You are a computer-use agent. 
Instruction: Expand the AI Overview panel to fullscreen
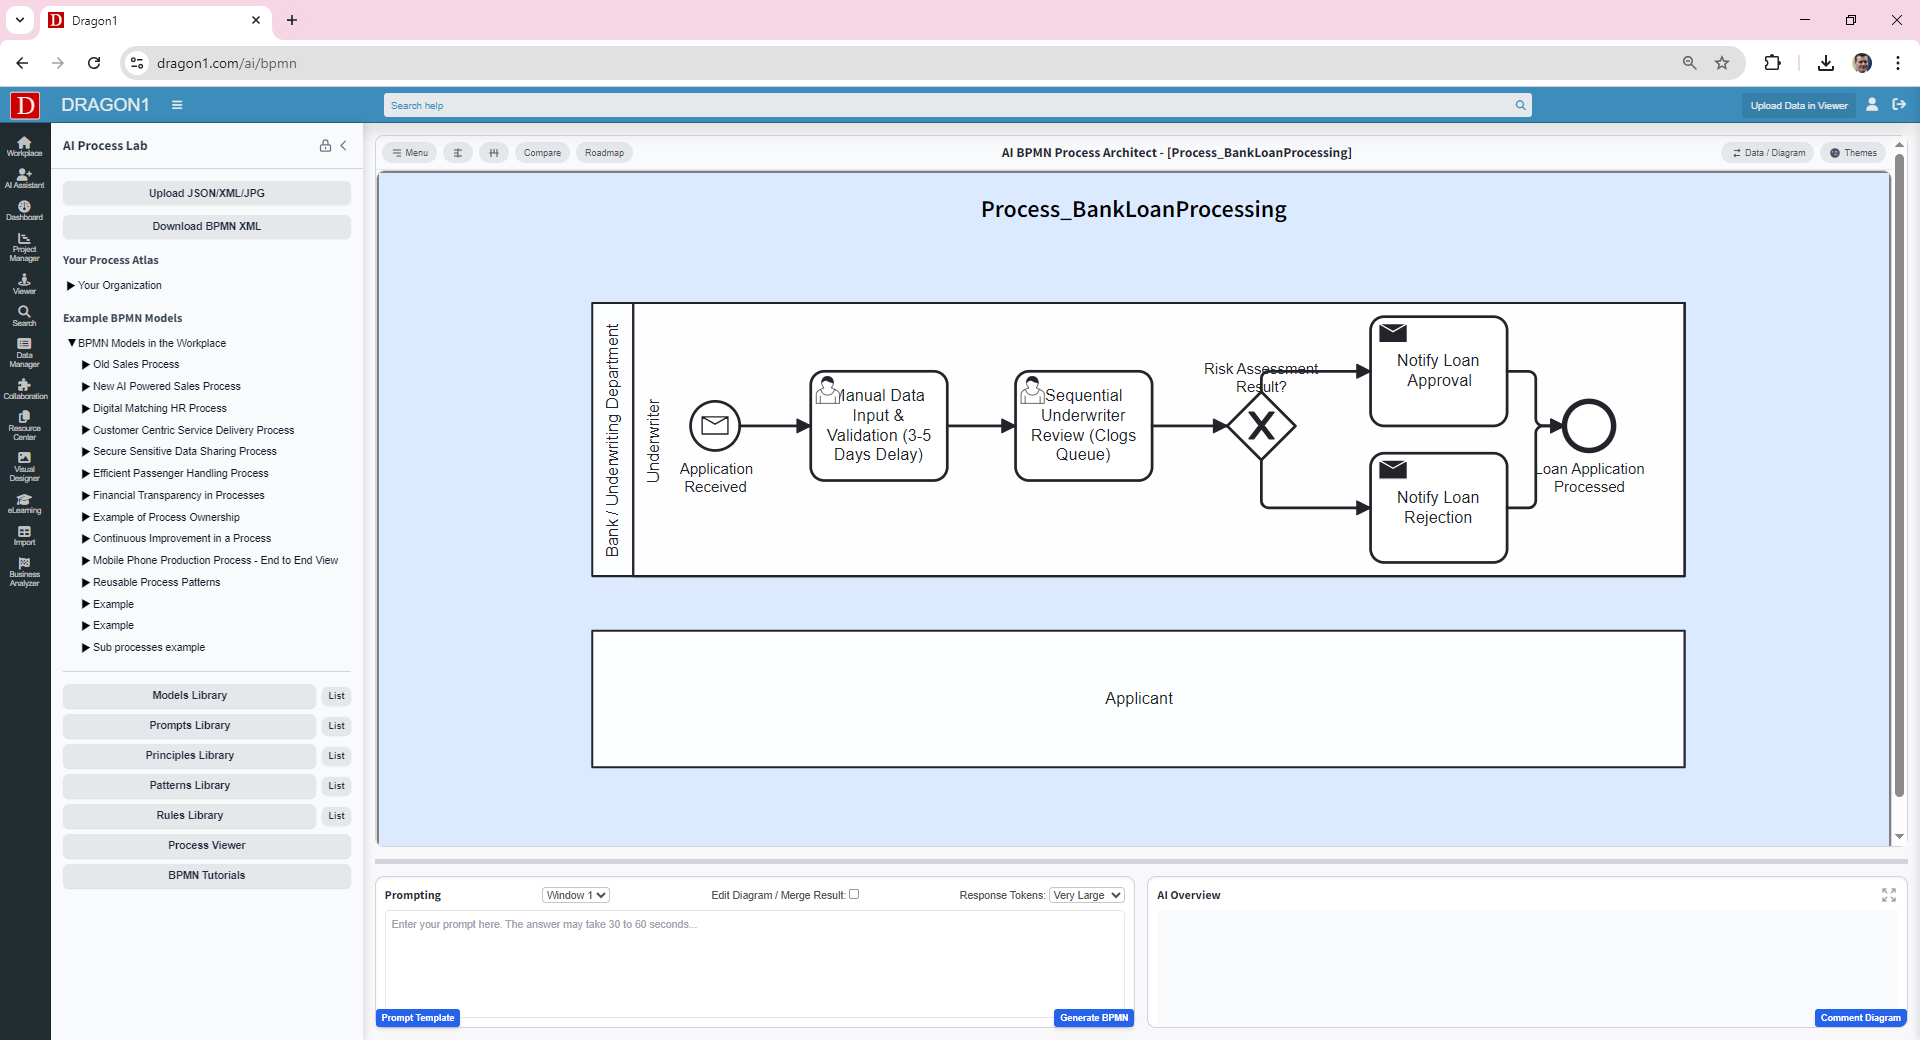pos(1888,895)
